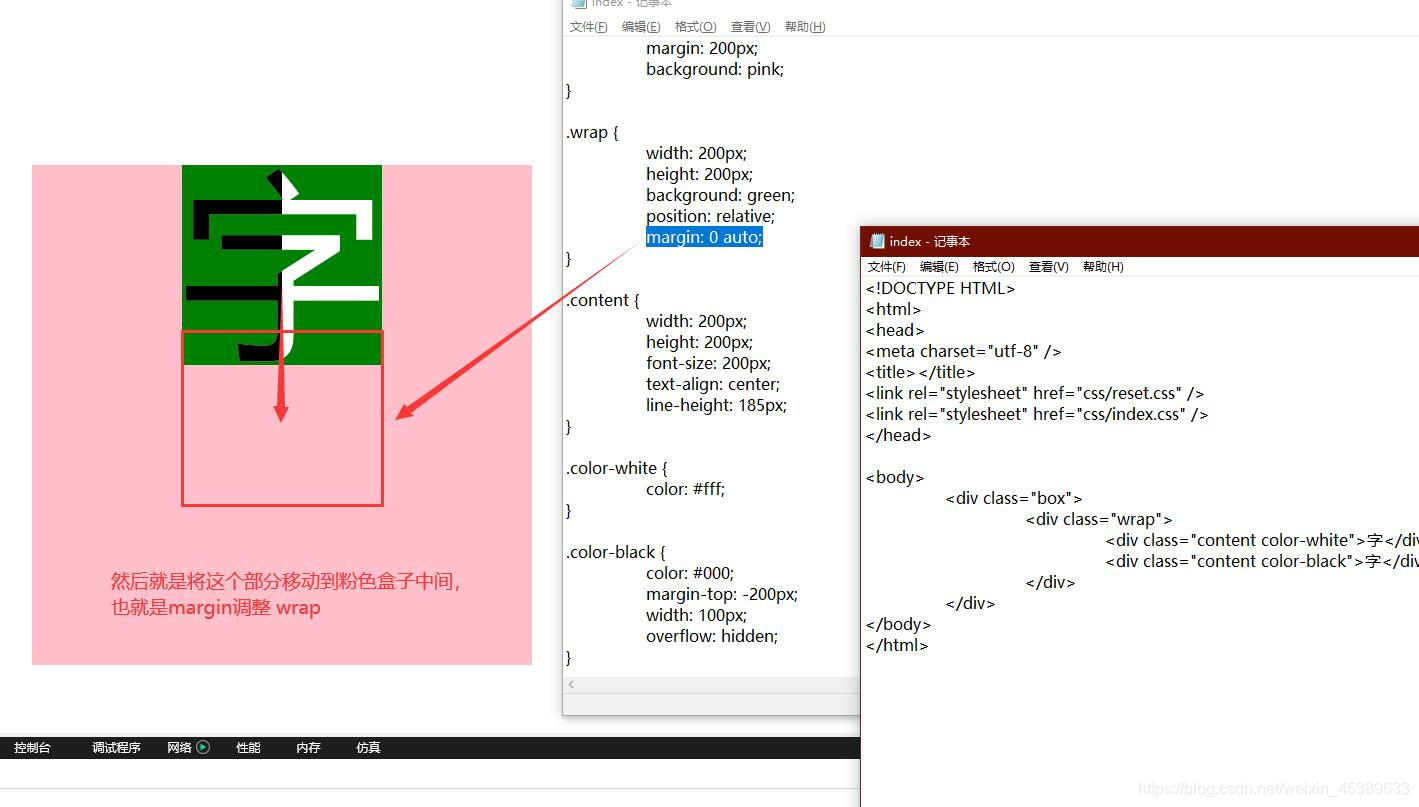
Task: Click the '</html>' closing tag line
Action: pyautogui.click(x=897, y=645)
